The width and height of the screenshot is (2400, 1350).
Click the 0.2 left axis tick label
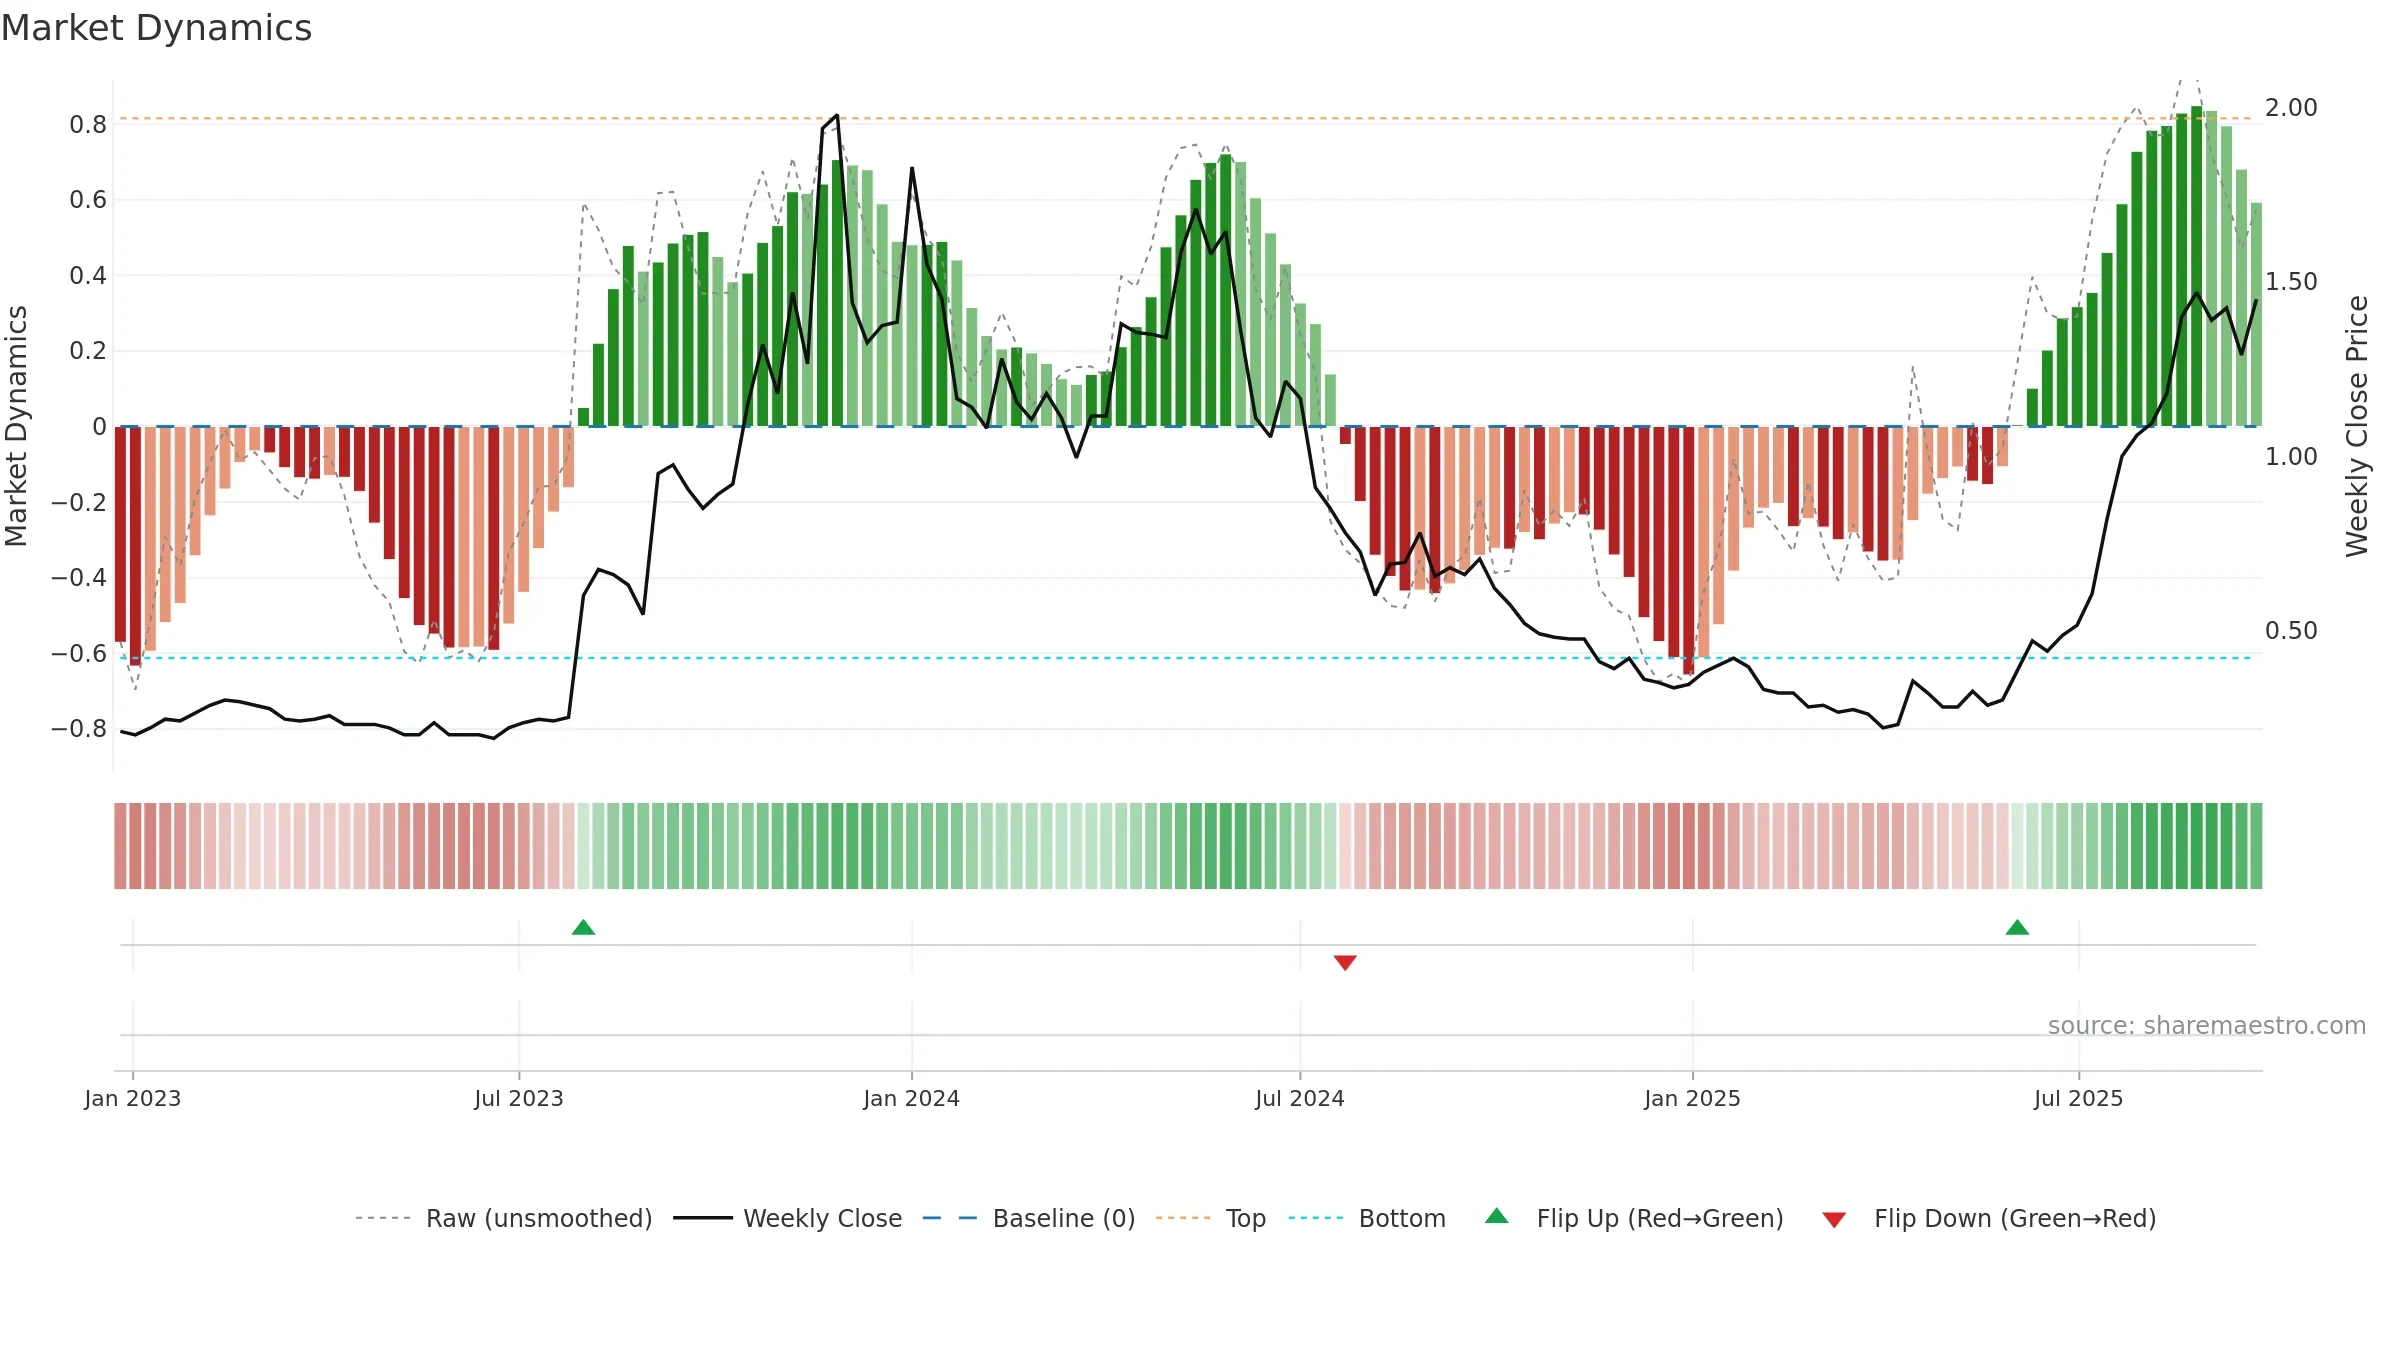(88, 351)
